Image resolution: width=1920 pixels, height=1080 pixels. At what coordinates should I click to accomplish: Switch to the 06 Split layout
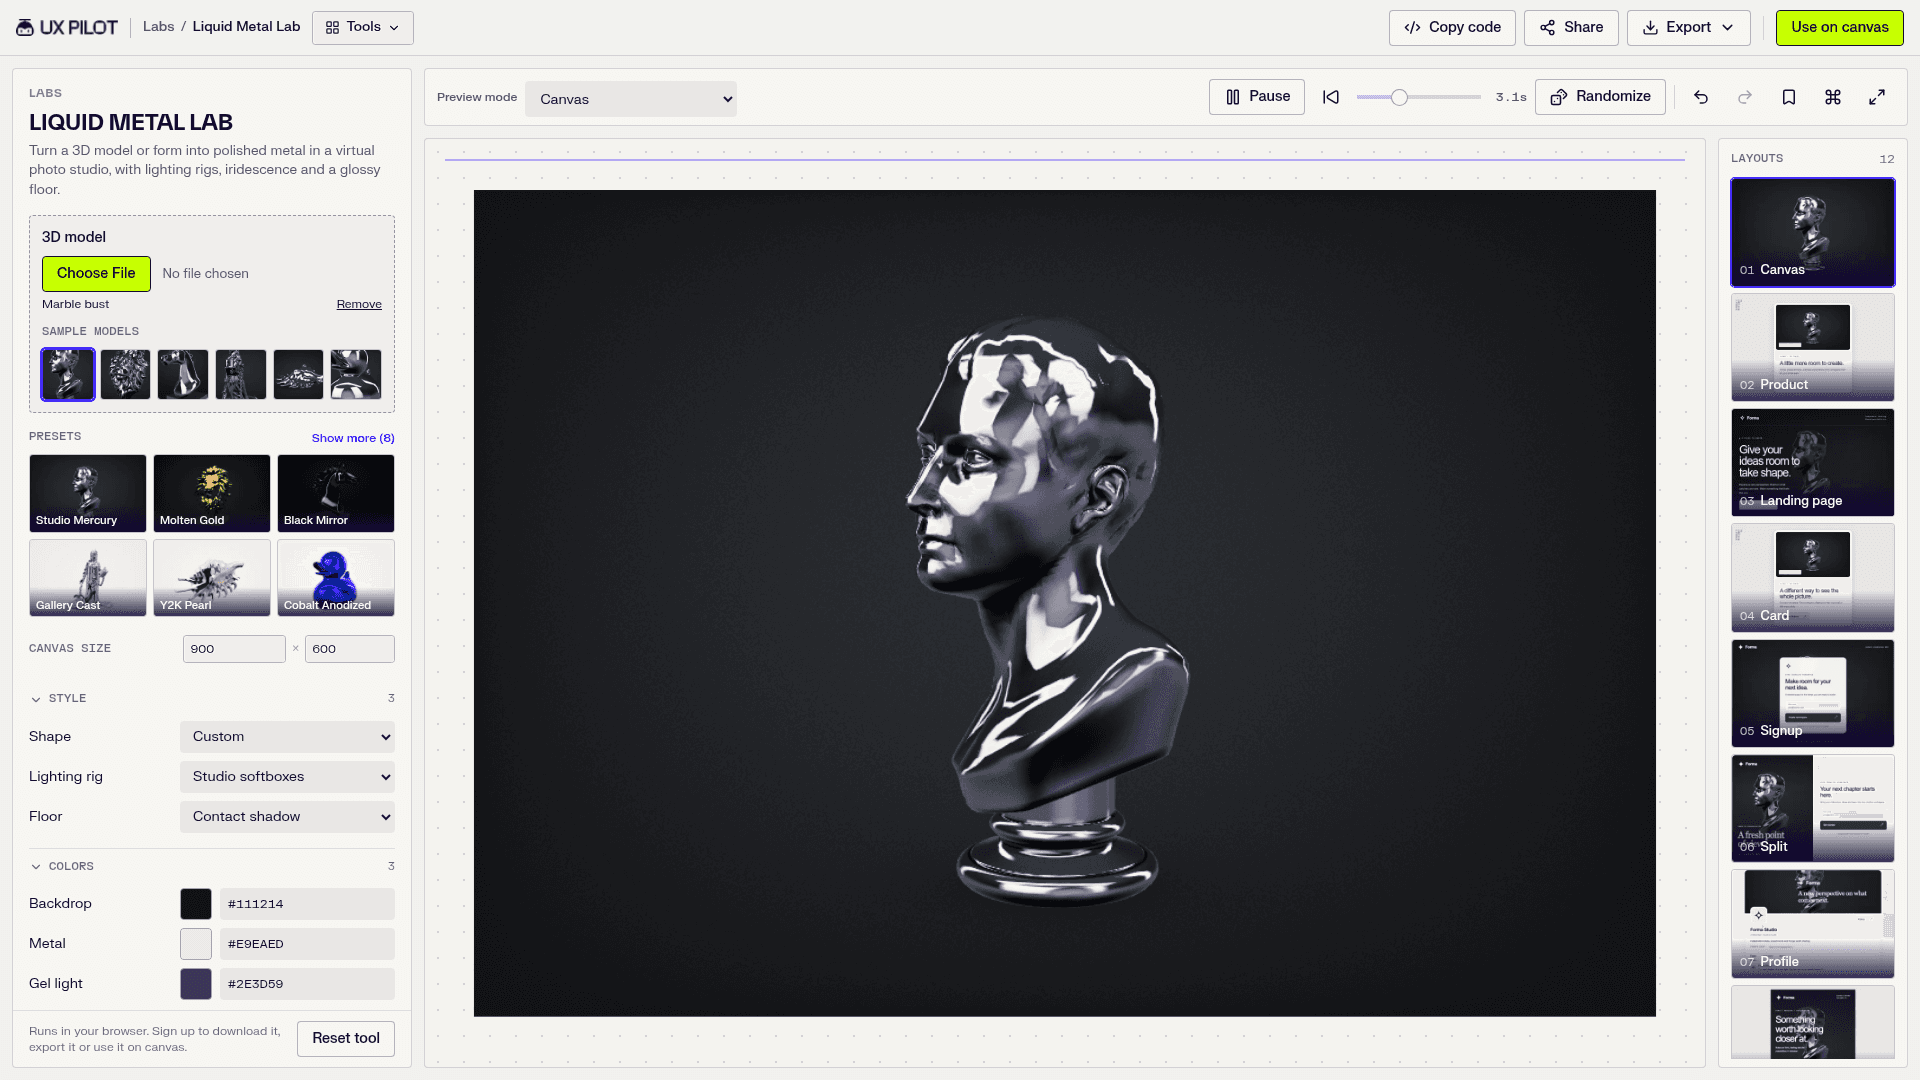tap(1813, 808)
